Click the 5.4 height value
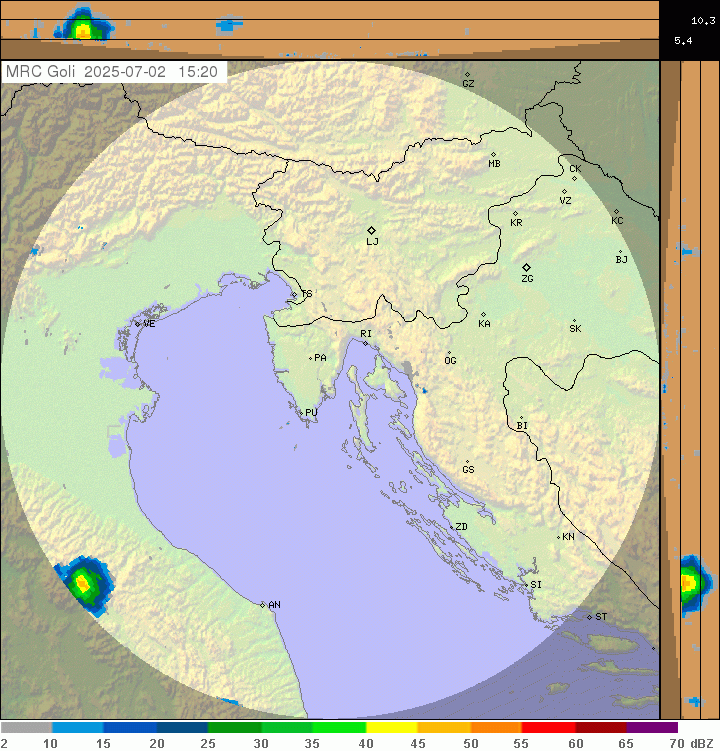The image size is (720, 751). pyautogui.click(x=683, y=41)
